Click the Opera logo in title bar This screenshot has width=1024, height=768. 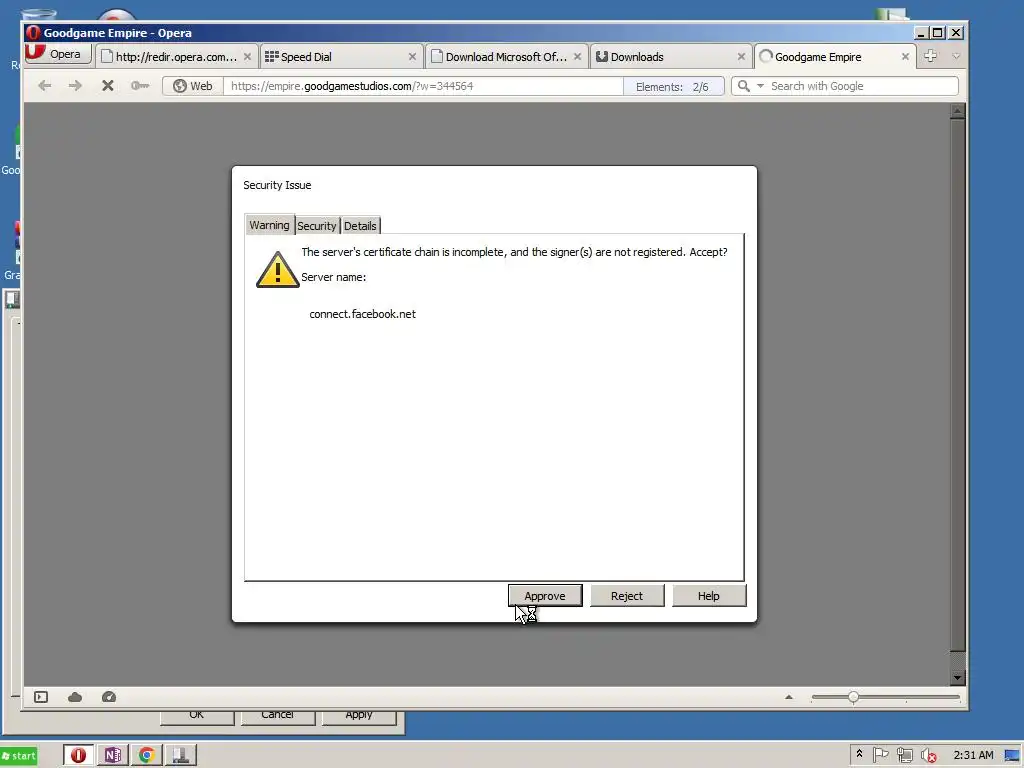pos(33,33)
